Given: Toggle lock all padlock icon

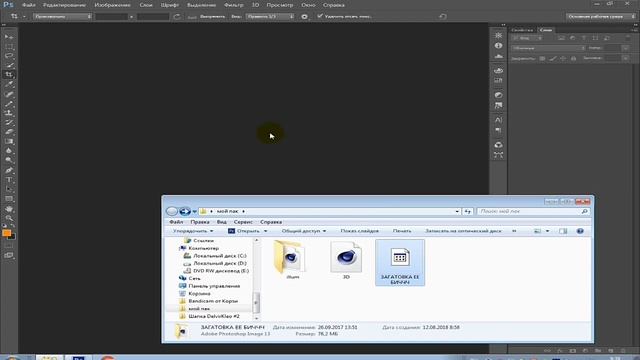Looking at the screenshot, I should pos(573,58).
